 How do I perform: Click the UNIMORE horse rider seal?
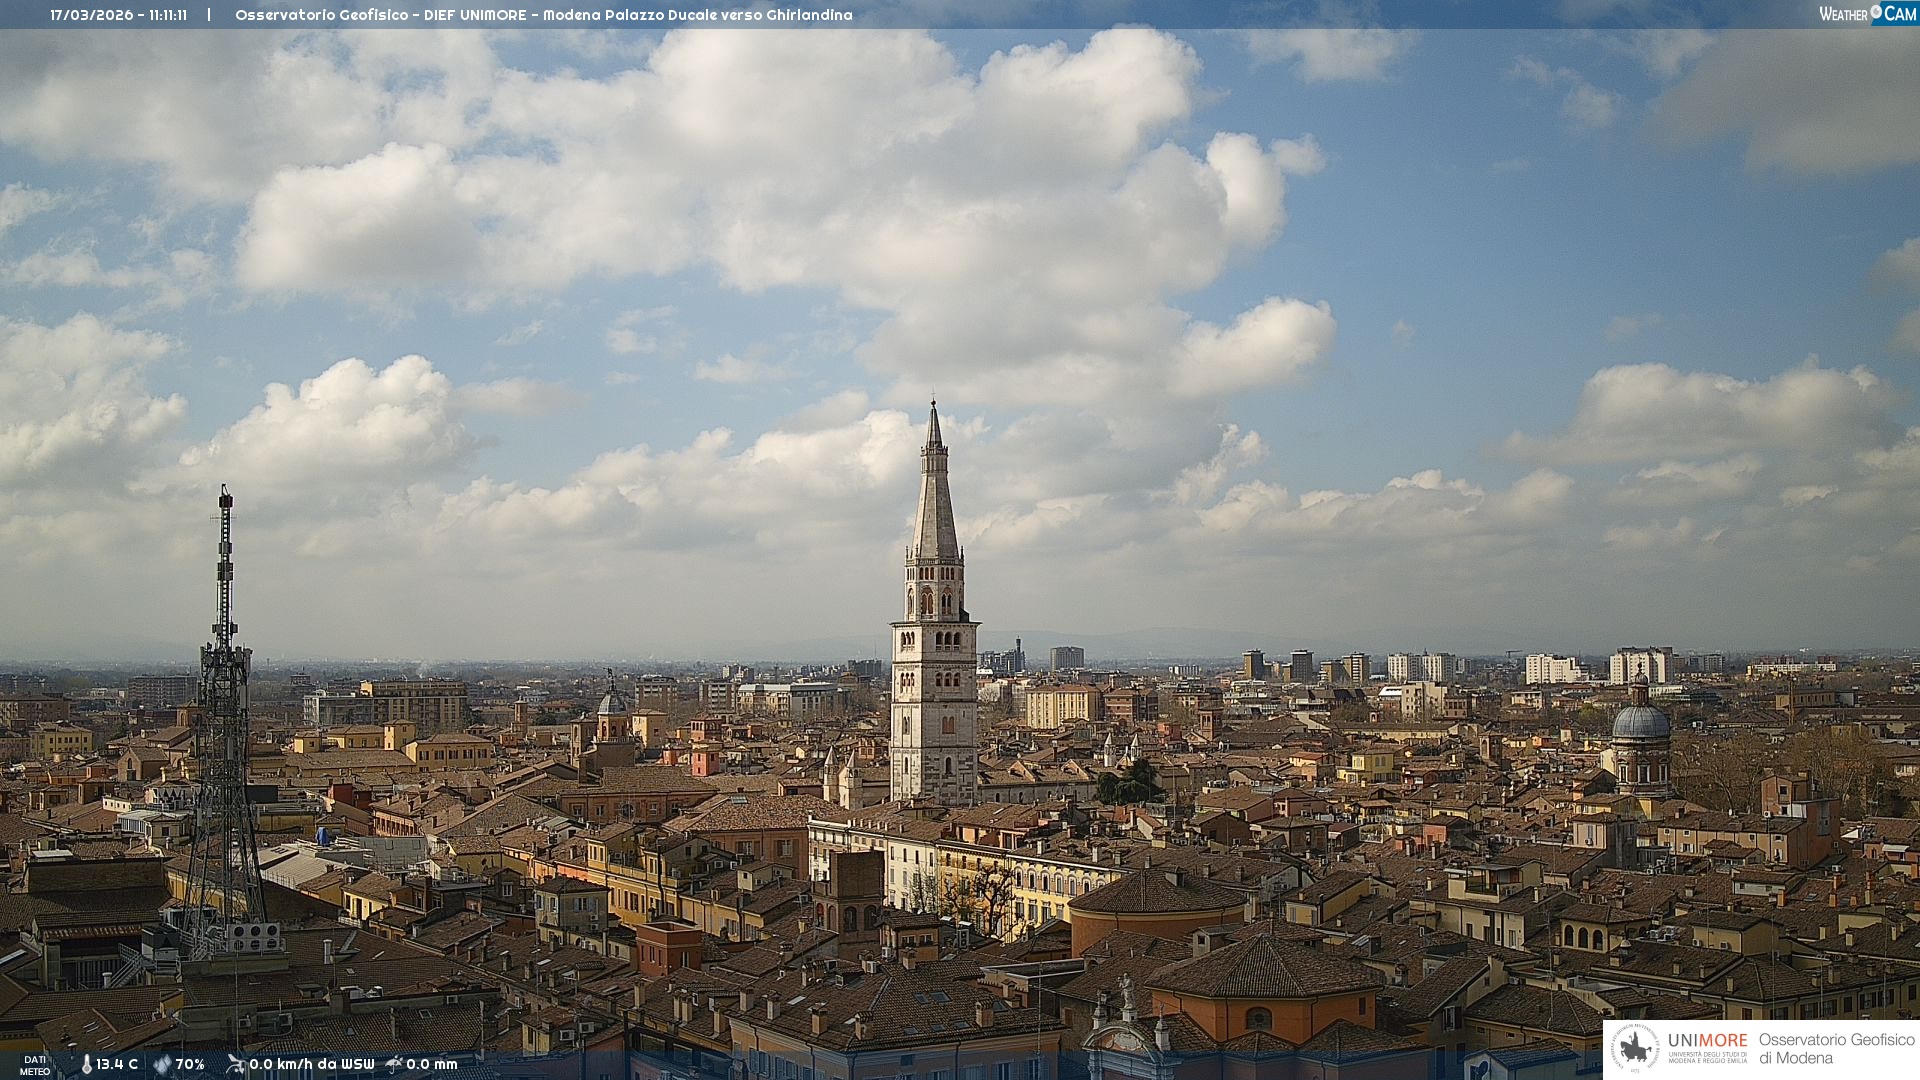tap(1635, 1049)
